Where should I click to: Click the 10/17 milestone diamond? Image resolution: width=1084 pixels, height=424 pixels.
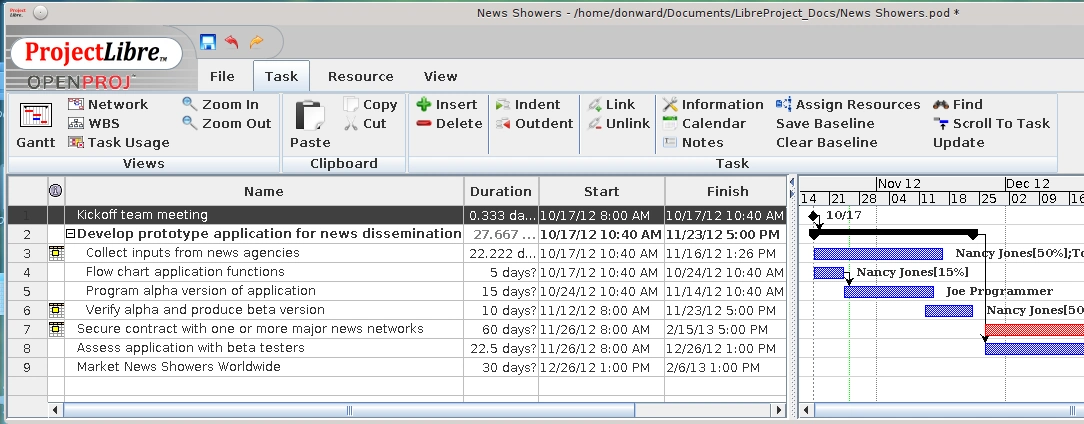(813, 216)
